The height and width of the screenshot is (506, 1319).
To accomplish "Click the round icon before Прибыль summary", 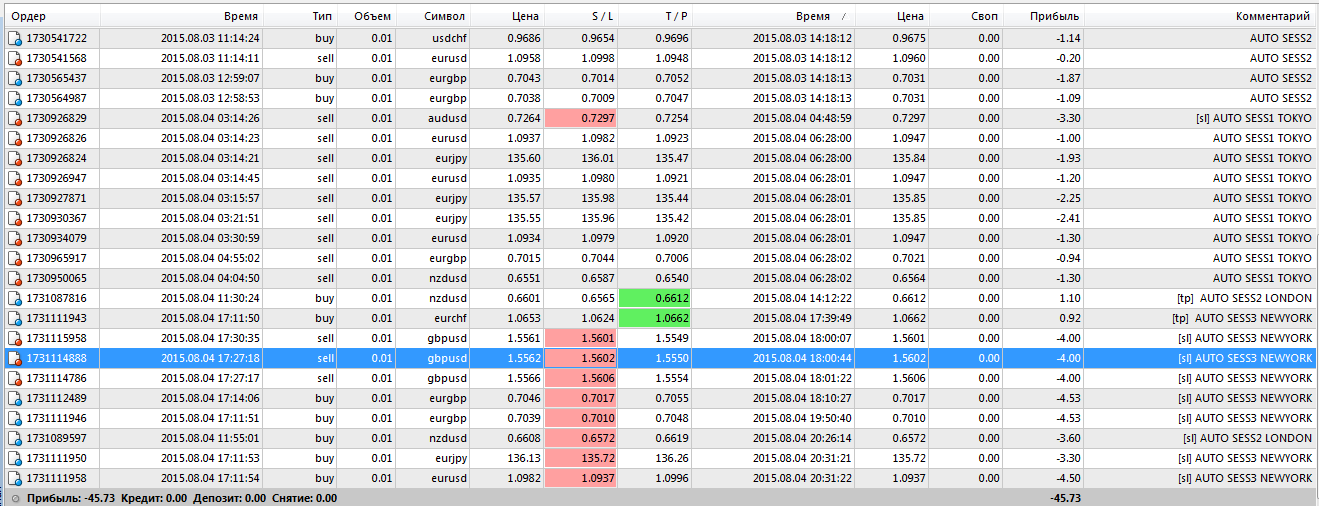I will (x=15, y=498).
